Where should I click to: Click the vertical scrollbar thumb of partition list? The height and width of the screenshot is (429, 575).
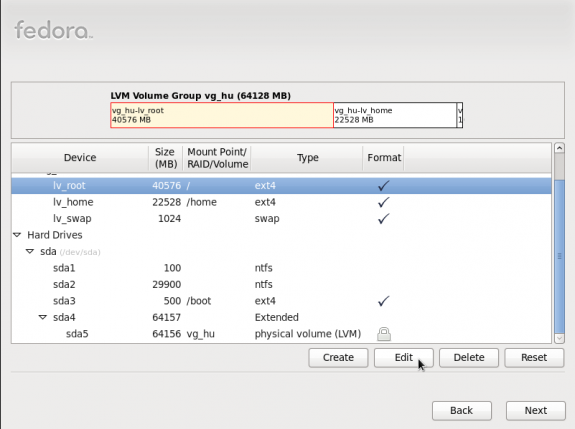click(559, 257)
